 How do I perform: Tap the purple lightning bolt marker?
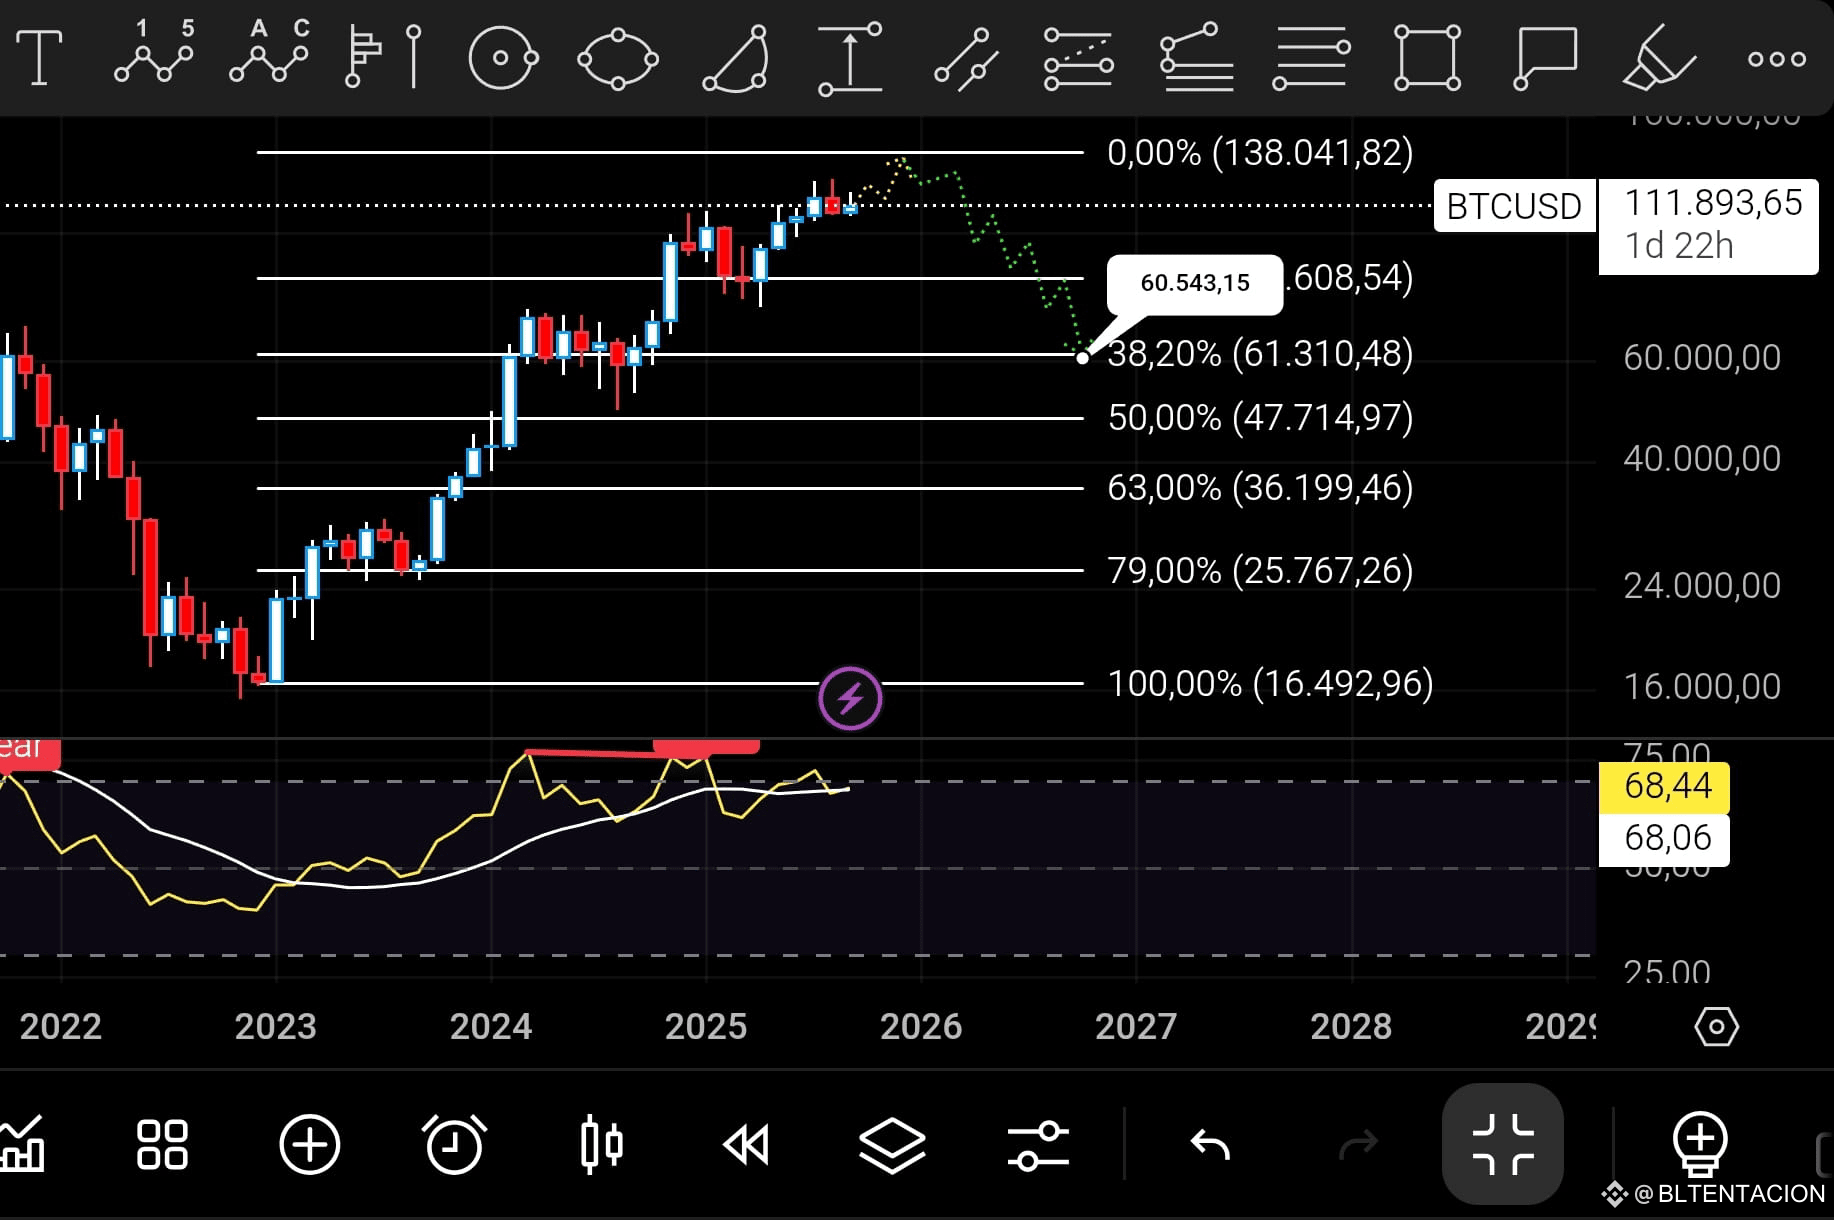[850, 698]
